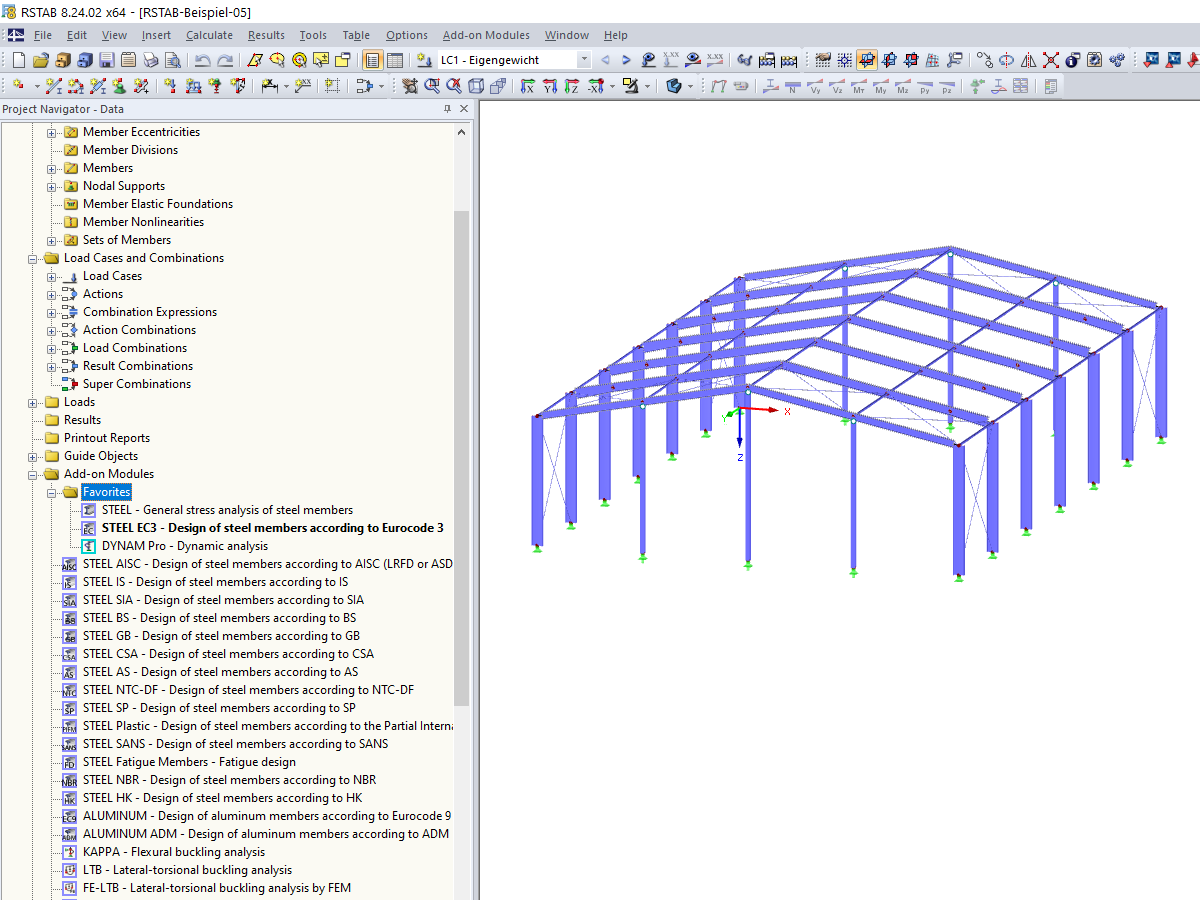Expand the Nodal Supports tree node

tap(52, 186)
